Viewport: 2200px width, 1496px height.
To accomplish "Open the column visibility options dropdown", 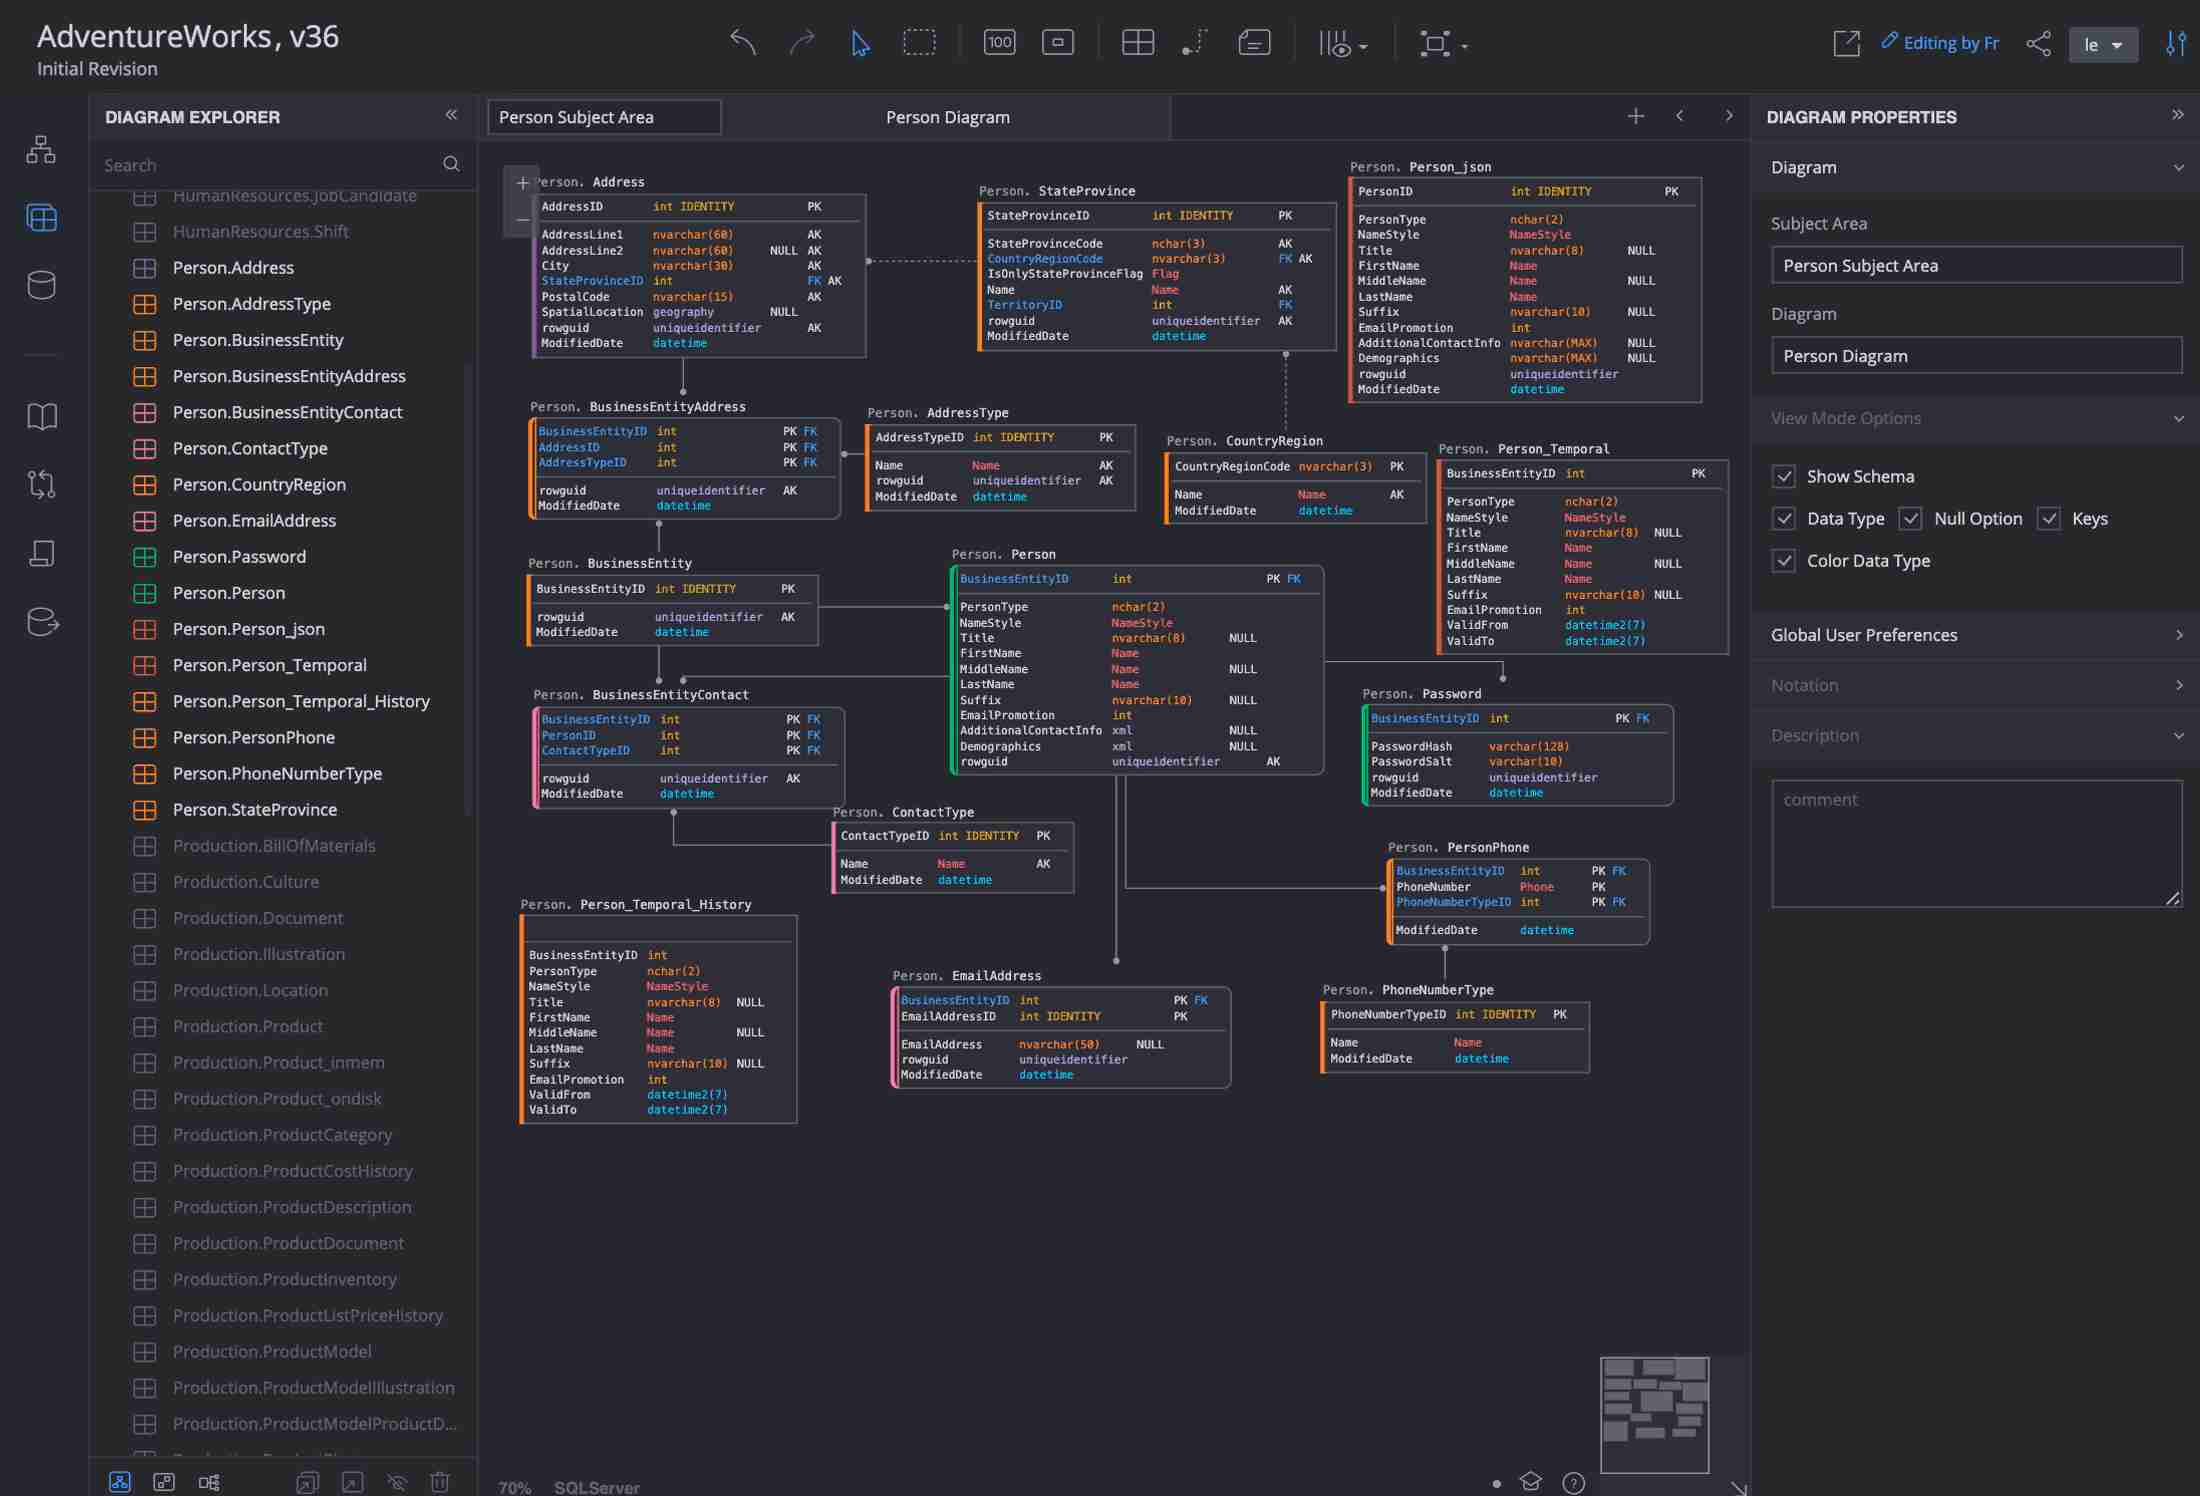I will click(1343, 44).
